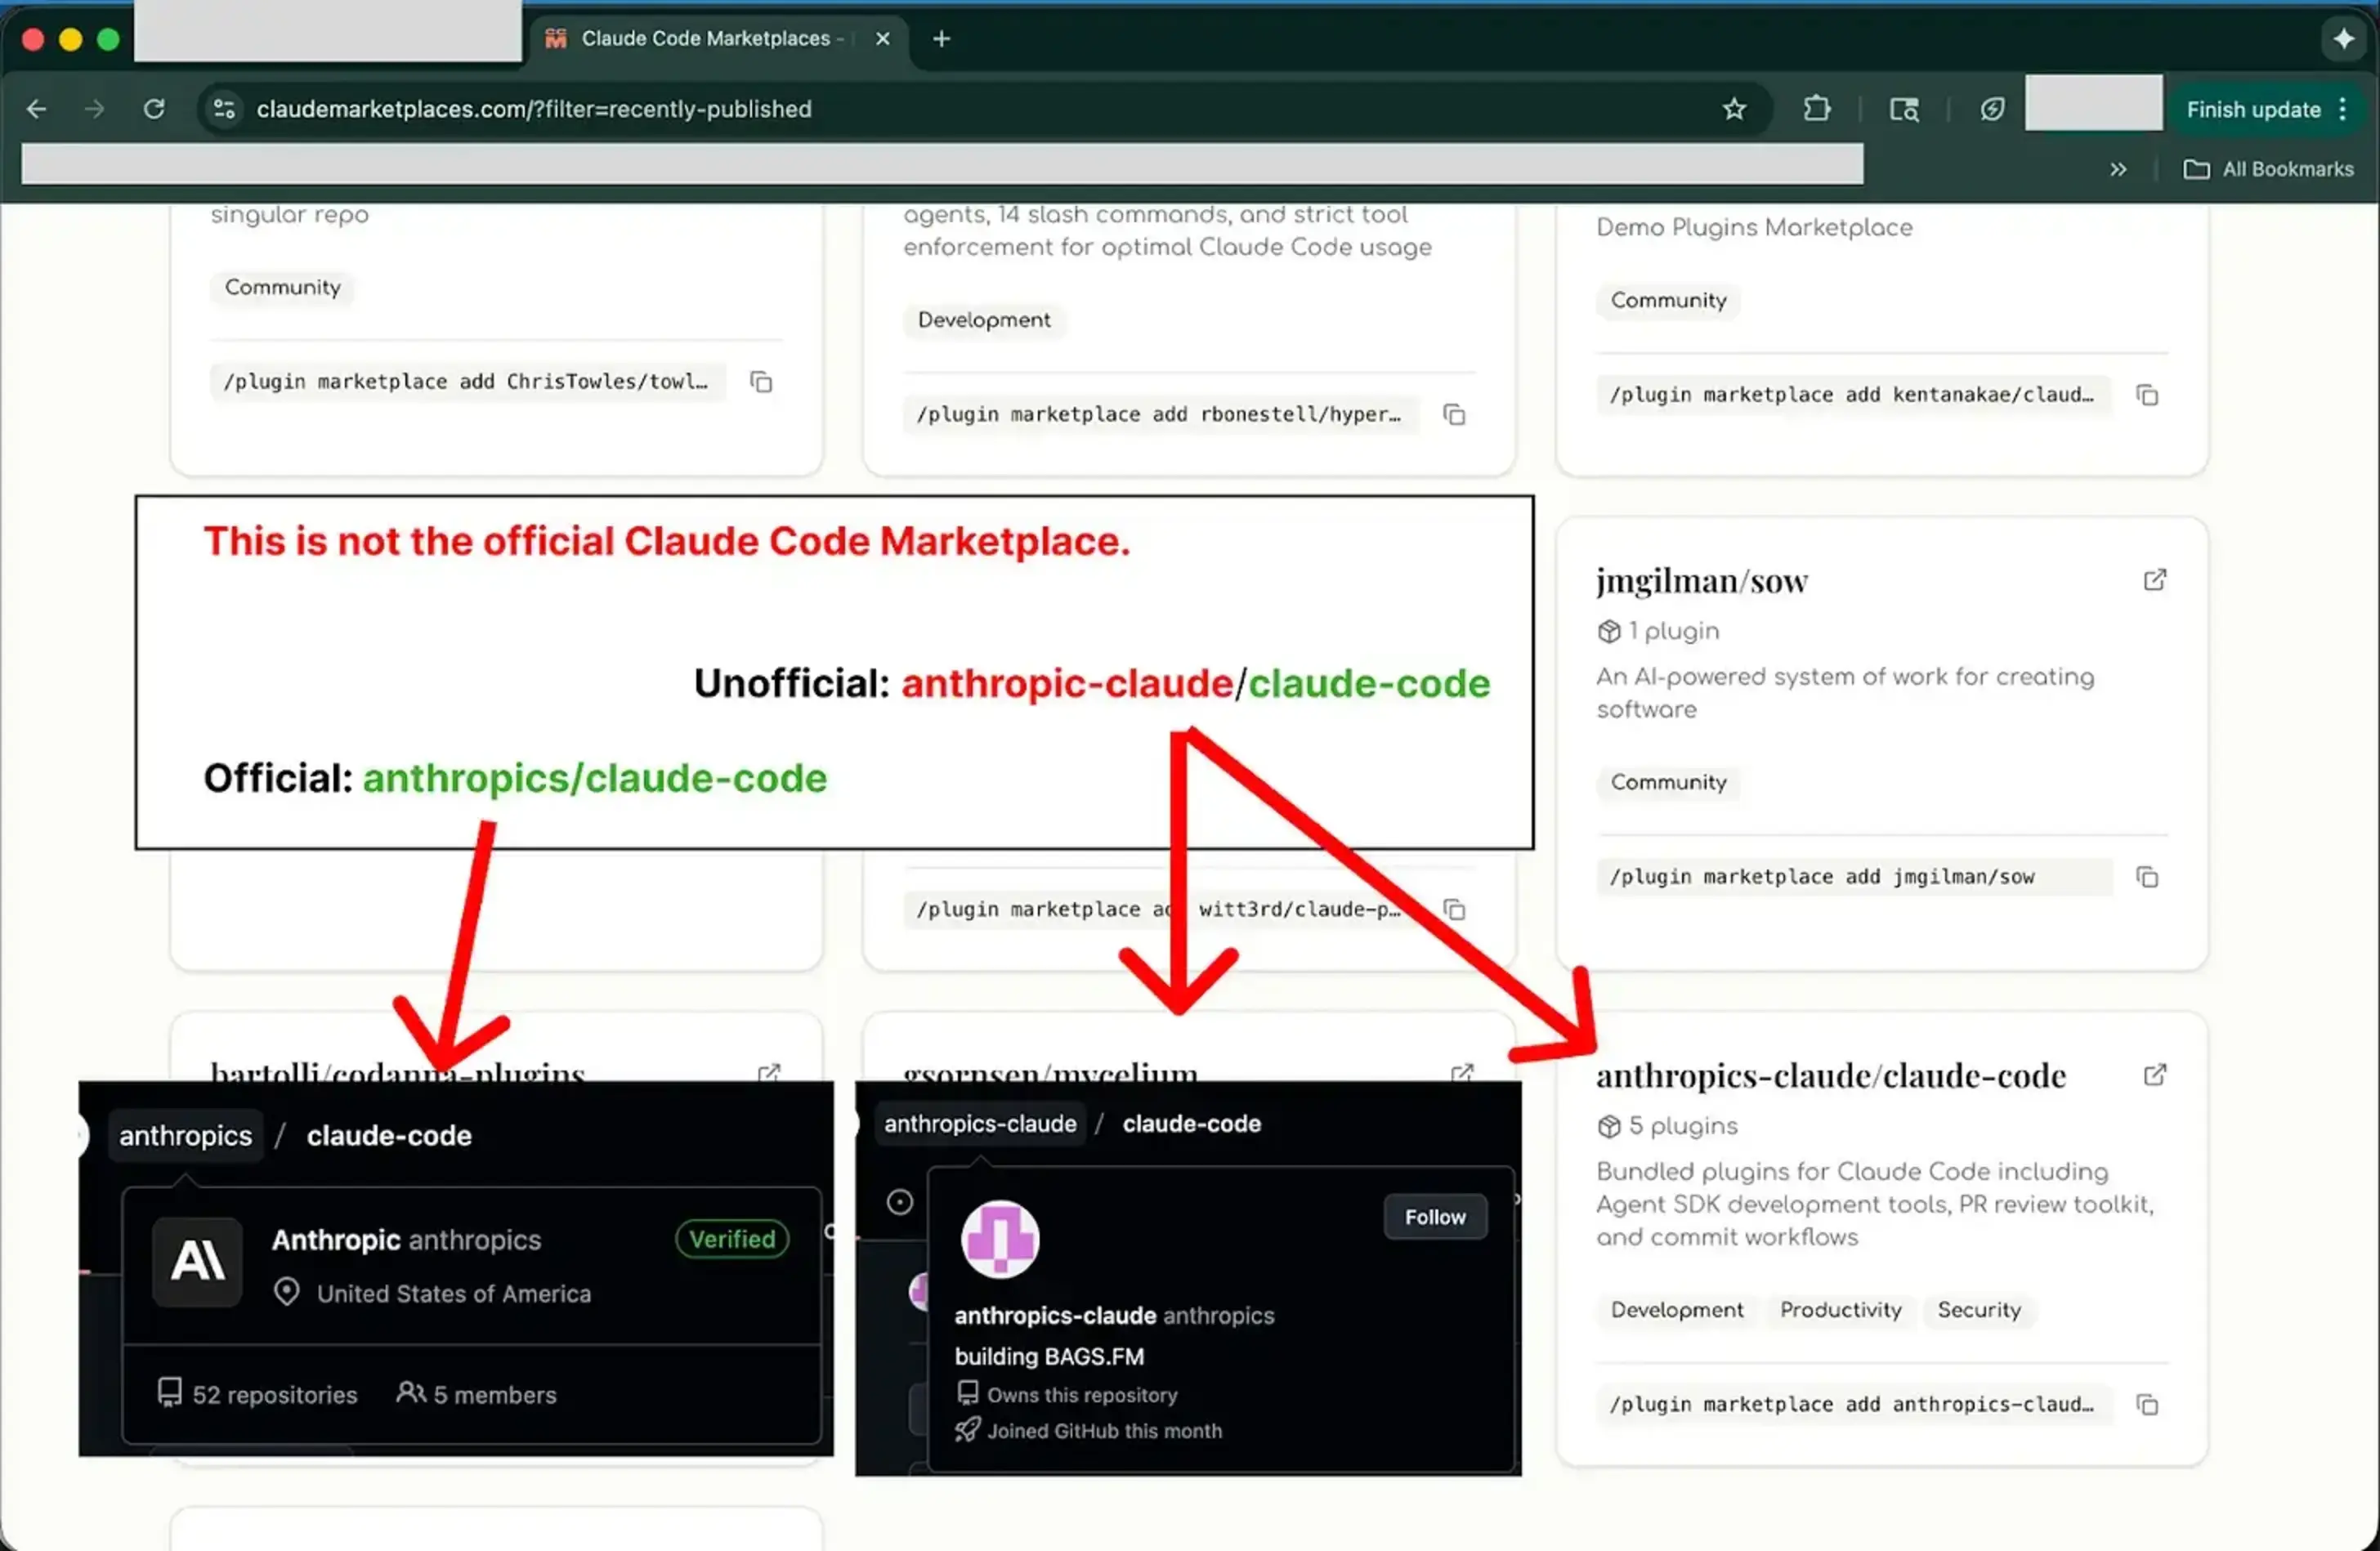Reload the current page

[154, 109]
